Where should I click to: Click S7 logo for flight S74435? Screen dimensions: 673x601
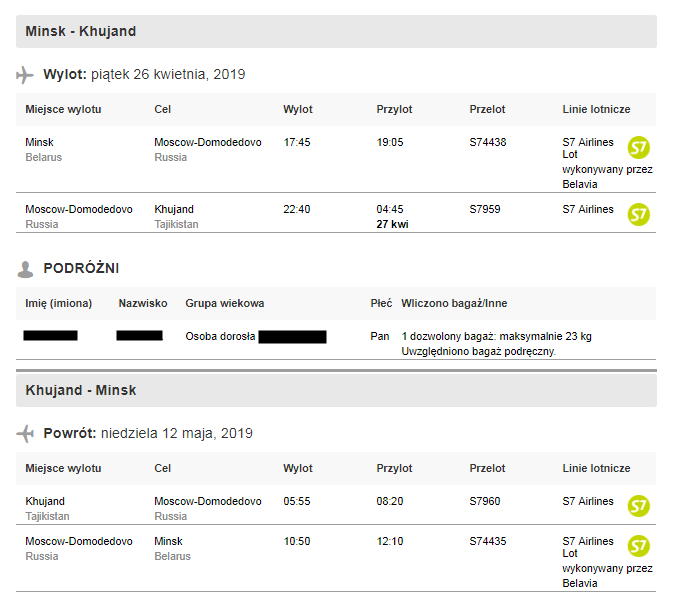click(x=638, y=546)
